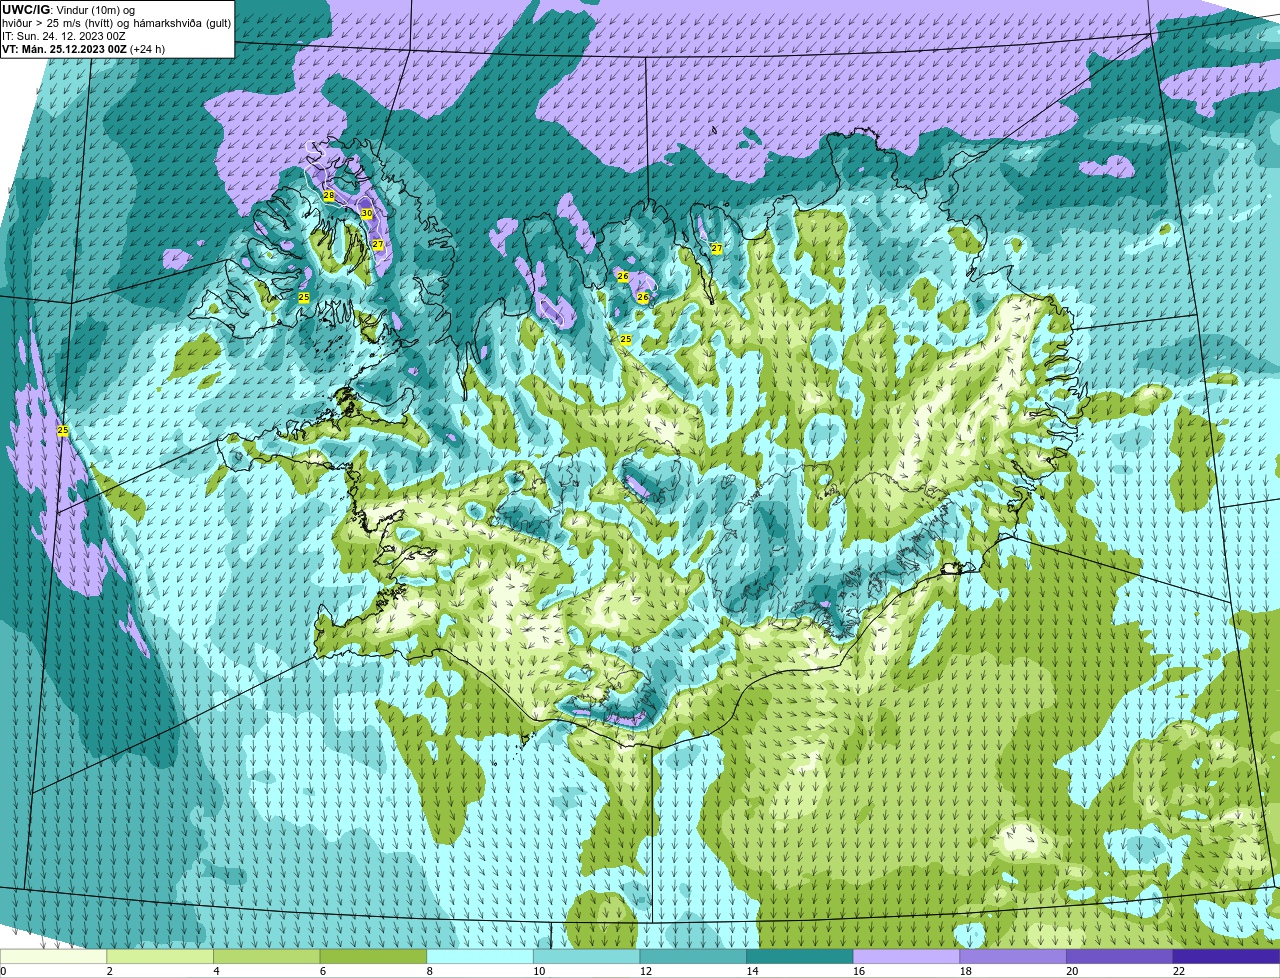This screenshot has width=1280, height=978.
Task: Click the yellow 27 label just below 30
Action: tap(377, 244)
